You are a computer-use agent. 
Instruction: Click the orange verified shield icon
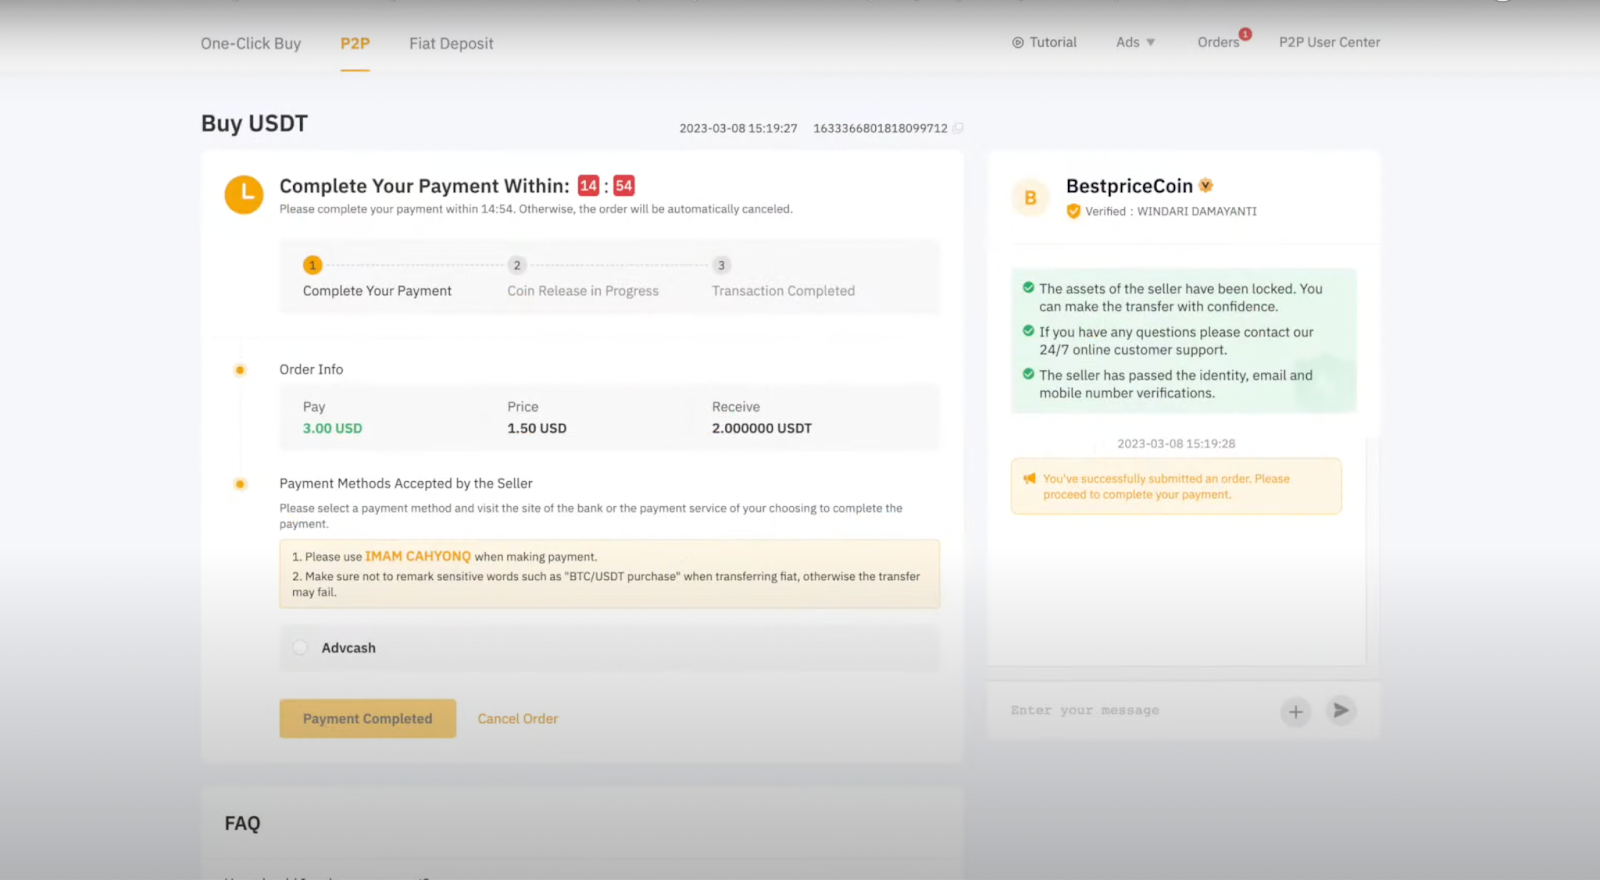(1073, 211)
